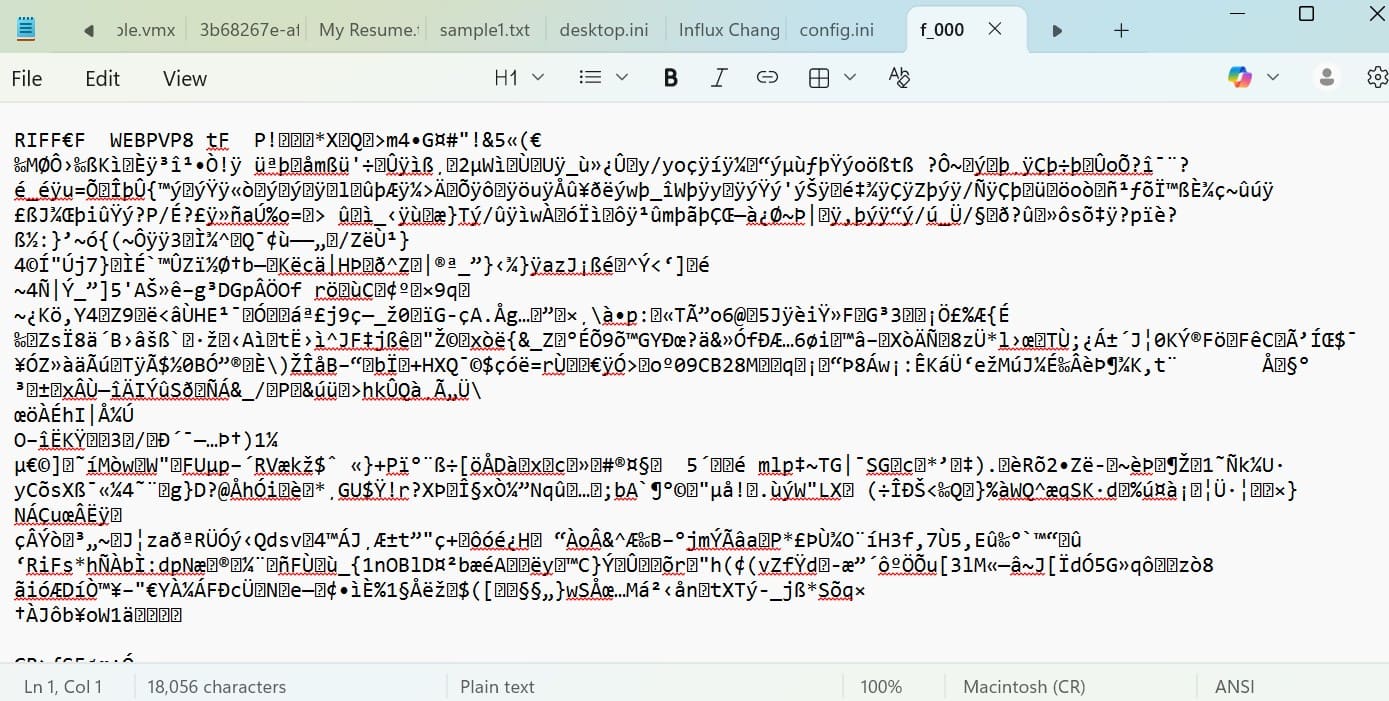Select the bulleted list icon
This screenshot has height=701, width=1389.
[590, 77]
